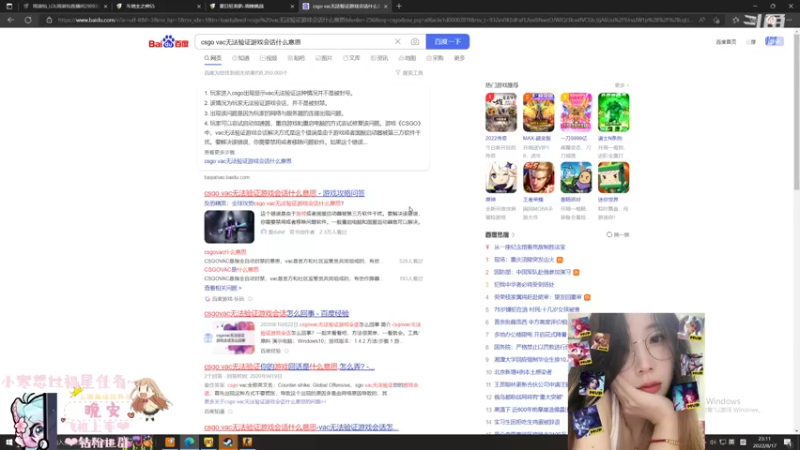This screenshot has width=800, height=450.
Task: Open the MAX 超变版 game icon
Action: point(538,112)
